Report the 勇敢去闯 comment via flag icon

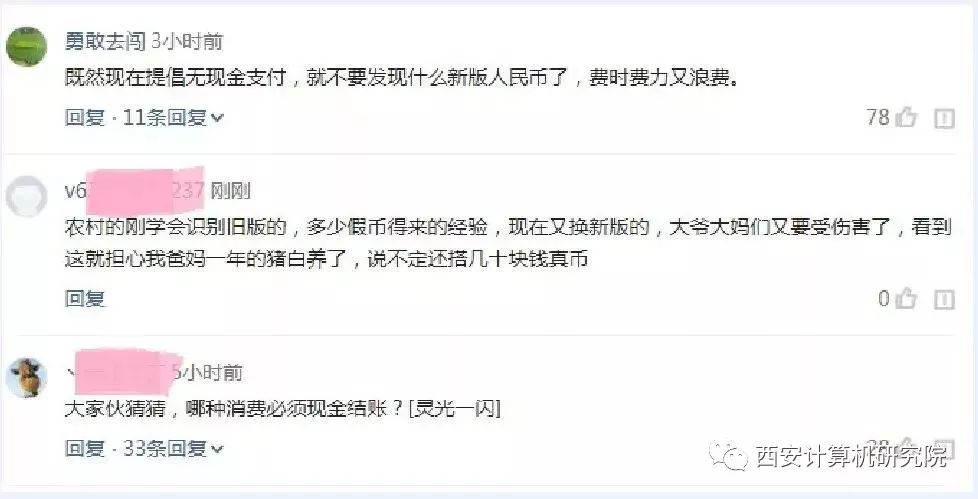tap(944, 117)
